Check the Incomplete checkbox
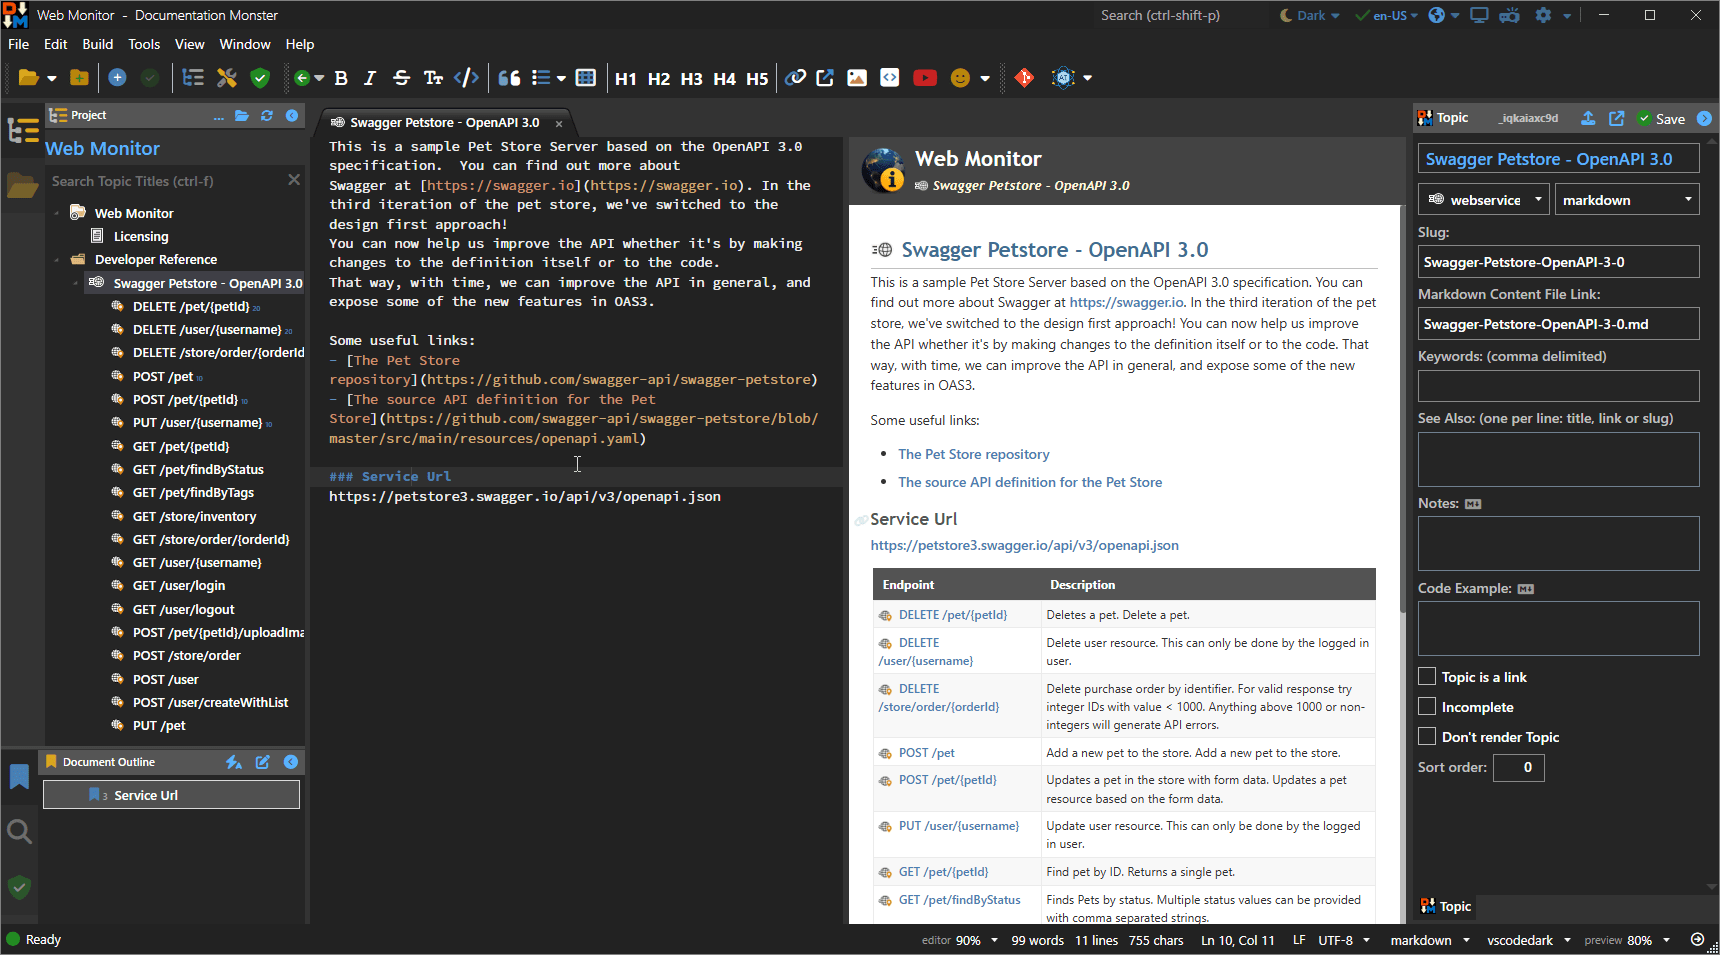1720x955 pixels. [x=1427, y=707]
